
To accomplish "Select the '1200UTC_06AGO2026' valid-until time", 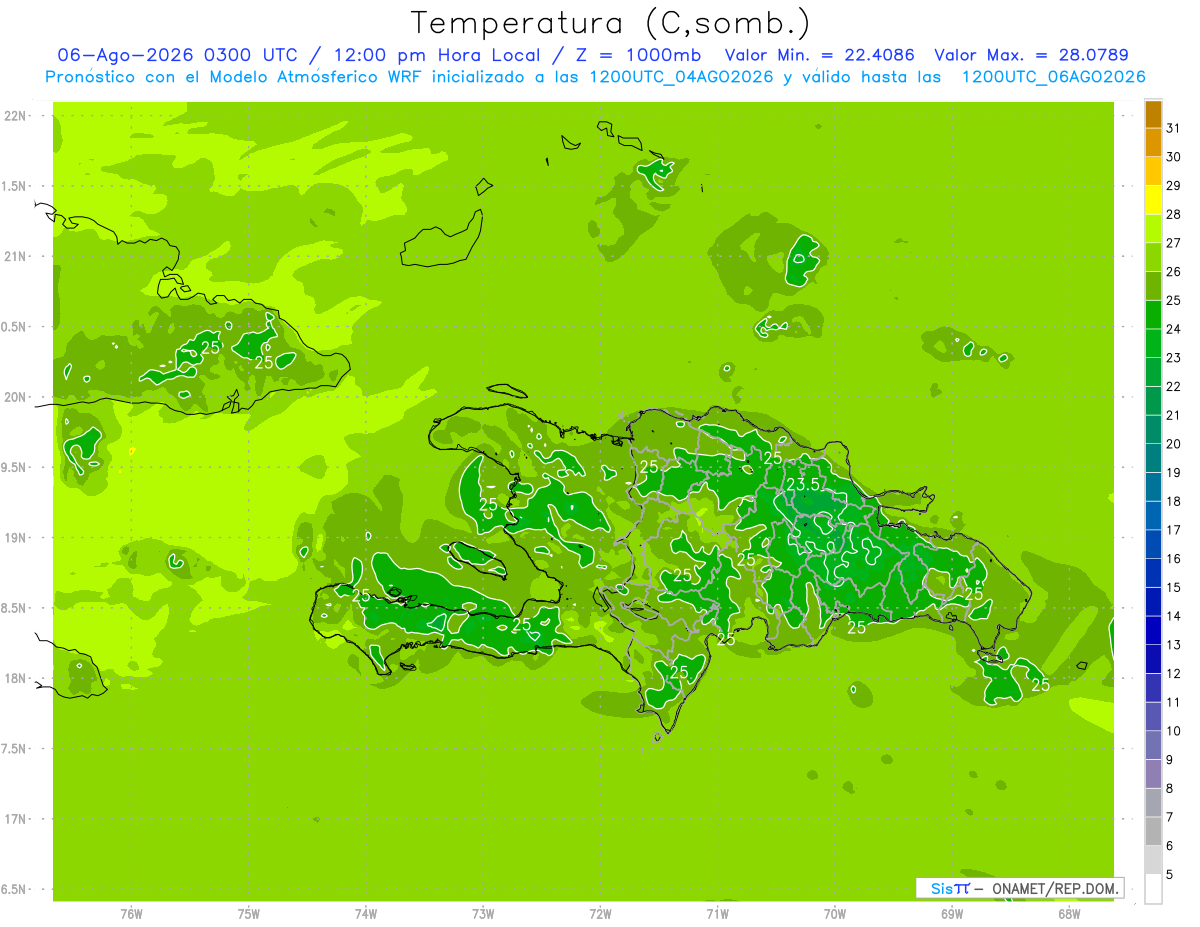I will tap(1053, 77).
